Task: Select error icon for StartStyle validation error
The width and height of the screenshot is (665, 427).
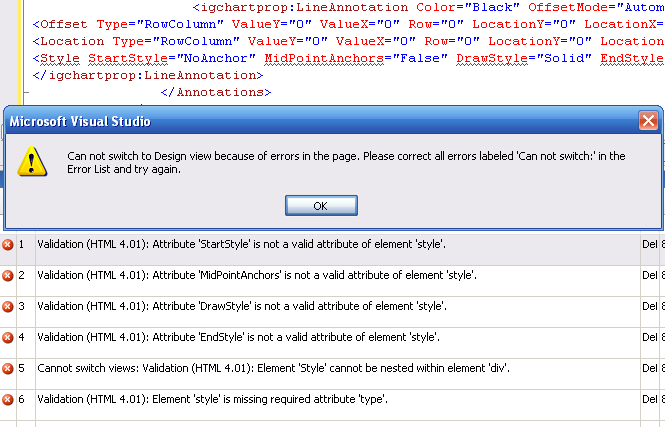Action: pyautogui.click(x=8, y=245)
